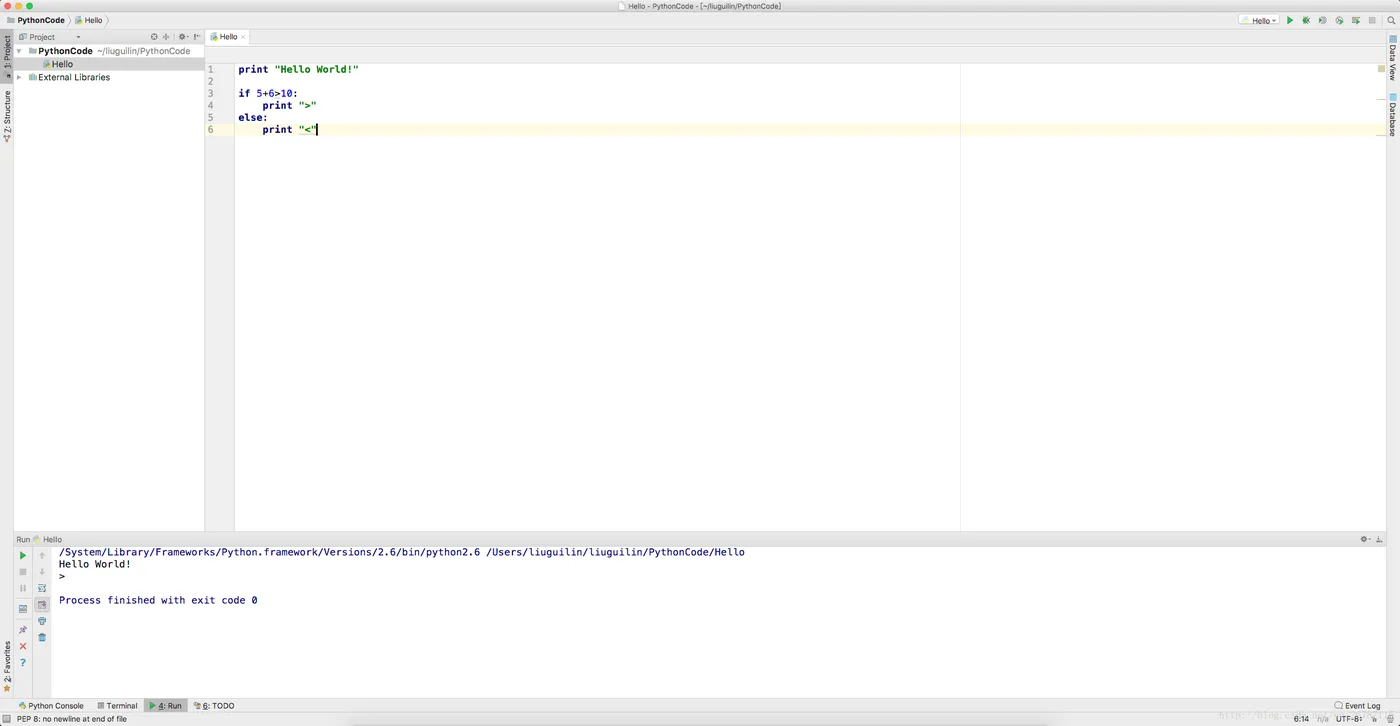Open the Run panel help question mark
This screenshot has width=1400, height=726.
23,663
